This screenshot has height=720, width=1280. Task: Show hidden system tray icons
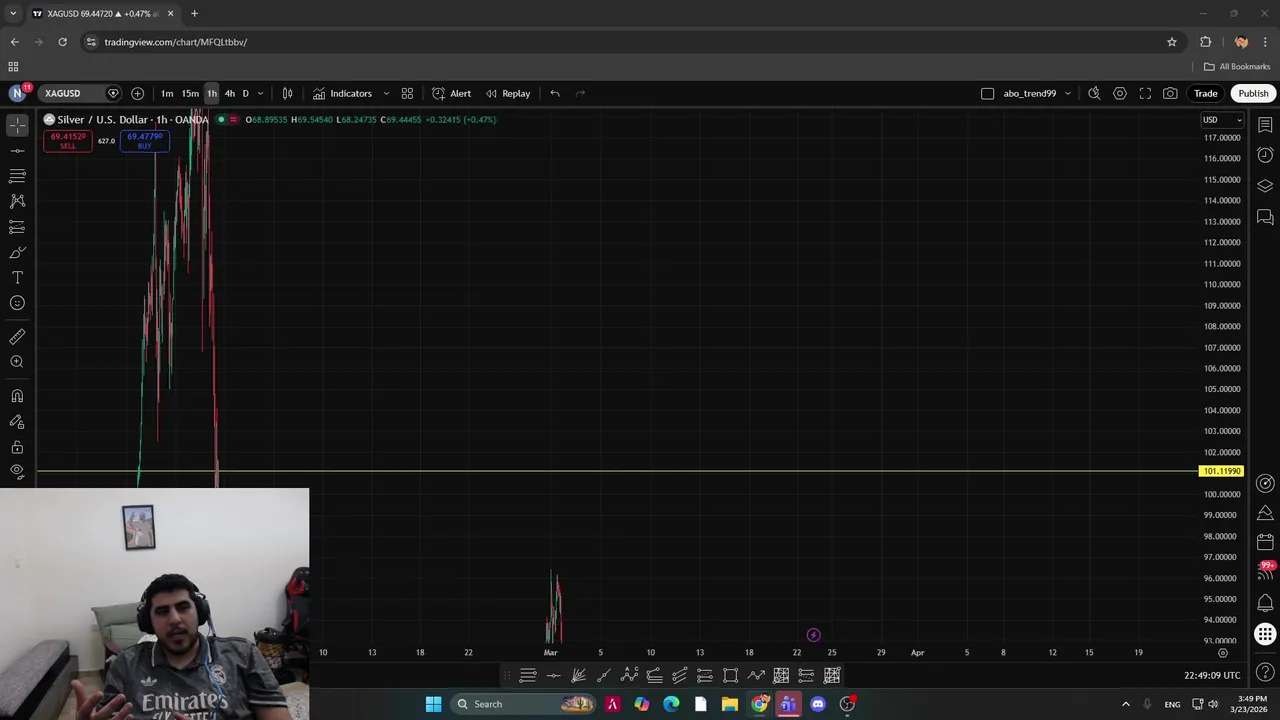pyautogui.click(x=1126, y=704)
